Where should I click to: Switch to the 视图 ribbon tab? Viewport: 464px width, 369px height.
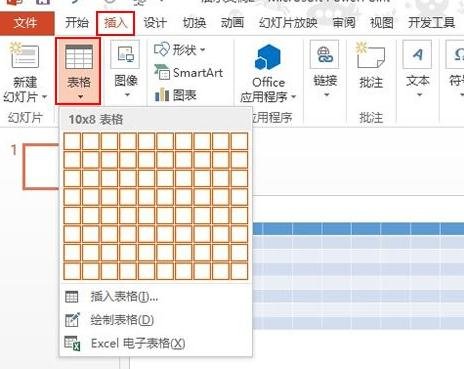[x=382, y=23]
